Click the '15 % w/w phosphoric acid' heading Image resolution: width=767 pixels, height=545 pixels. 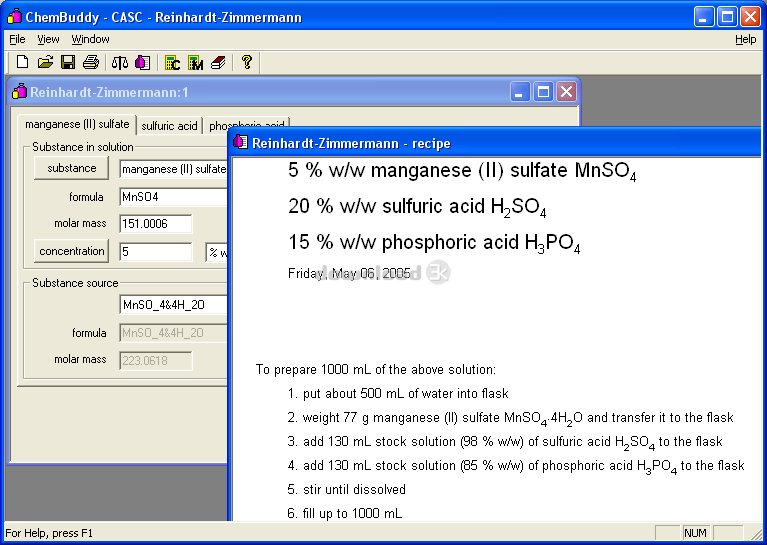point(434,243)
